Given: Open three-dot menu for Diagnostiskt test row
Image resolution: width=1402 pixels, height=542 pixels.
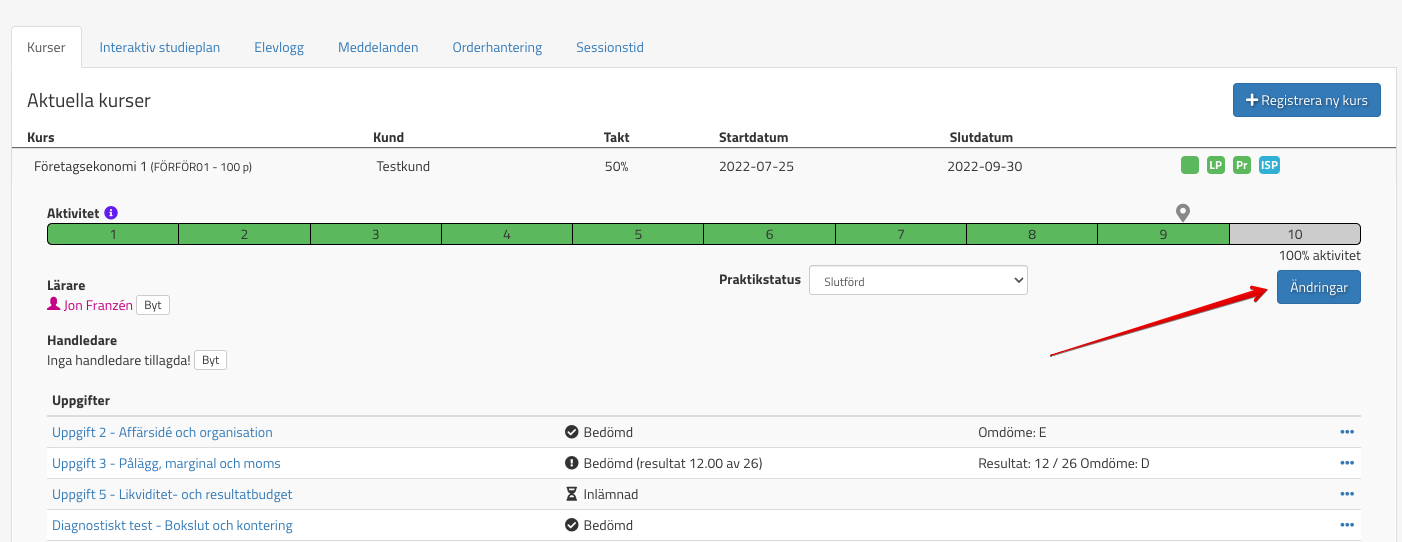Looking at the screenshot, I should [x=1346, y=525].
